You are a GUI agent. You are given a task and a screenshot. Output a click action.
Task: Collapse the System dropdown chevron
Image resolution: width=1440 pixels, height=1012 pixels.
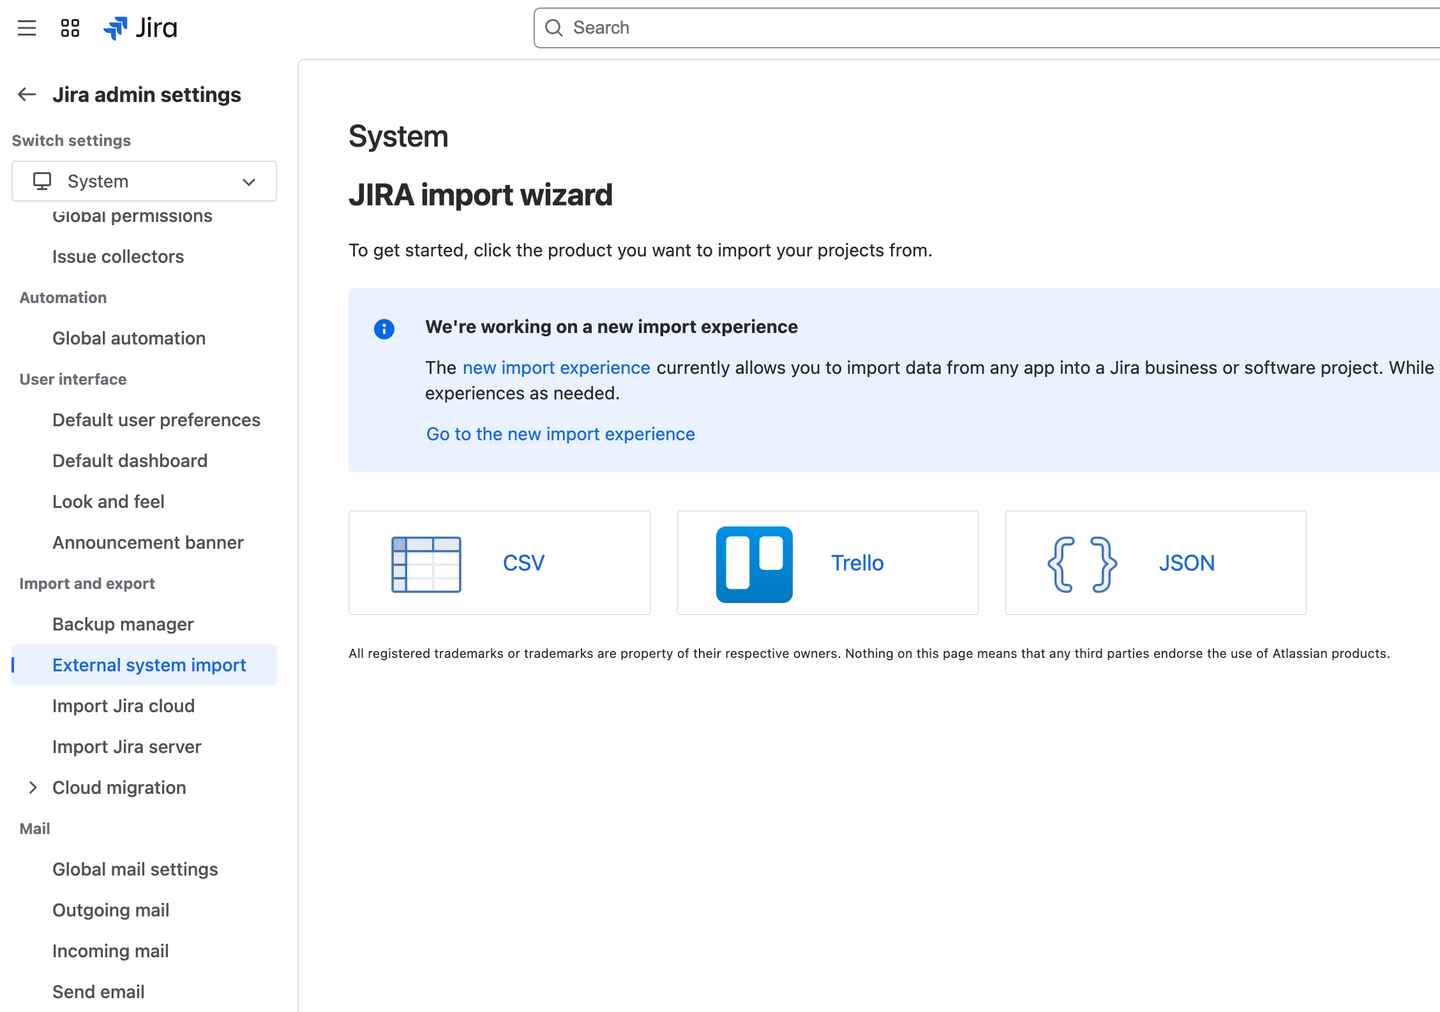coord(249,182)
